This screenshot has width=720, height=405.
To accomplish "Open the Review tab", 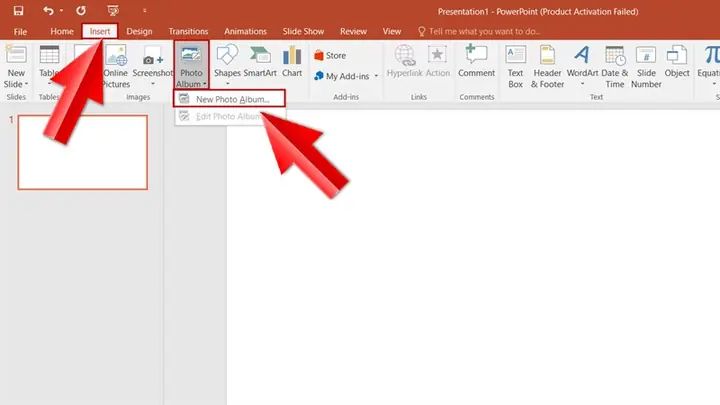I will point(353,32).
